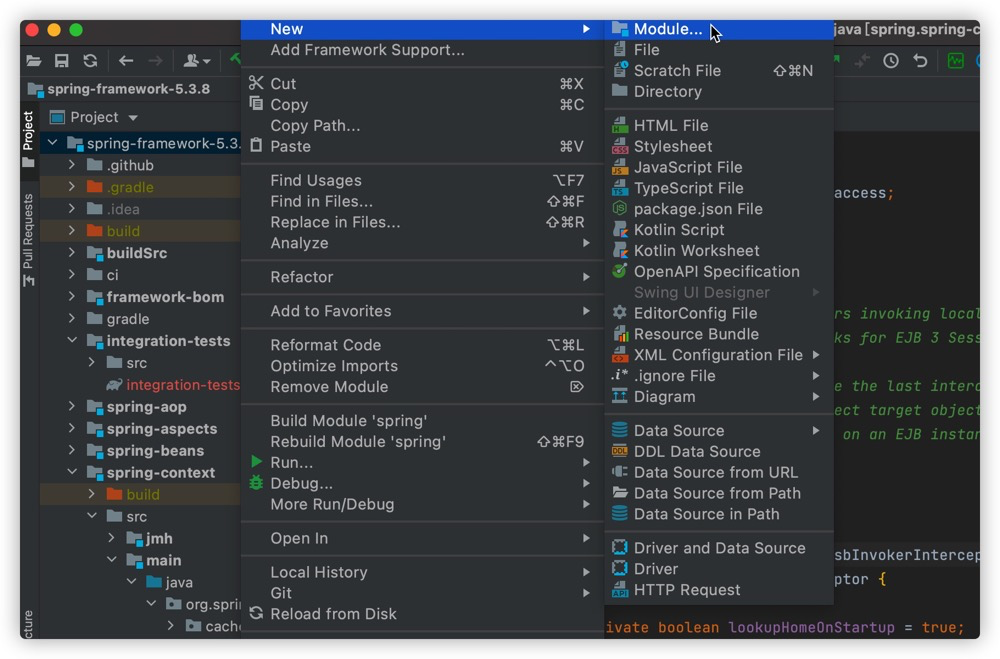The width and height of the screenshot is (1000, 659).
Task: Open the user account toolbar dropdown
Action: click(196, 61)
